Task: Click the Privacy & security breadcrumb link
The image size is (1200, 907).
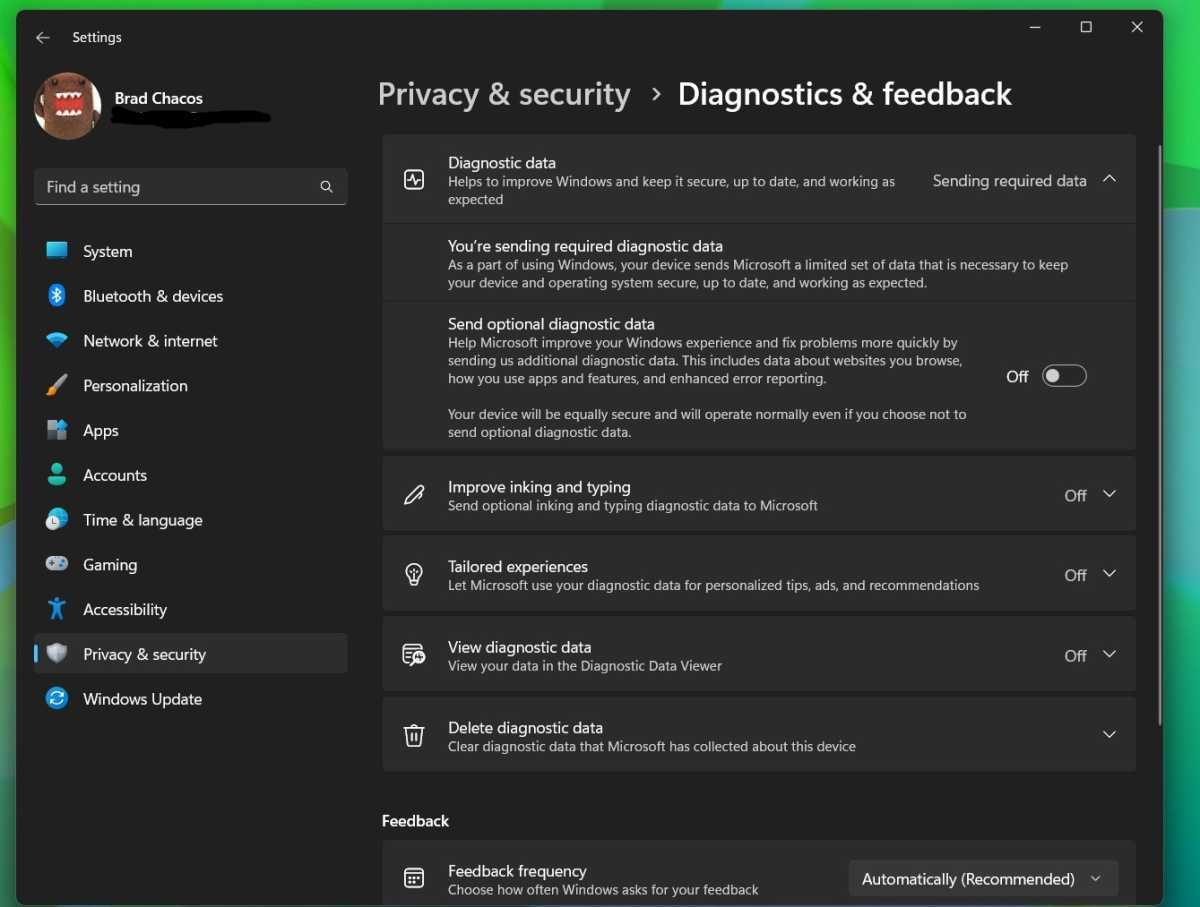Action: pyautogui.click(x=504, y=93)
